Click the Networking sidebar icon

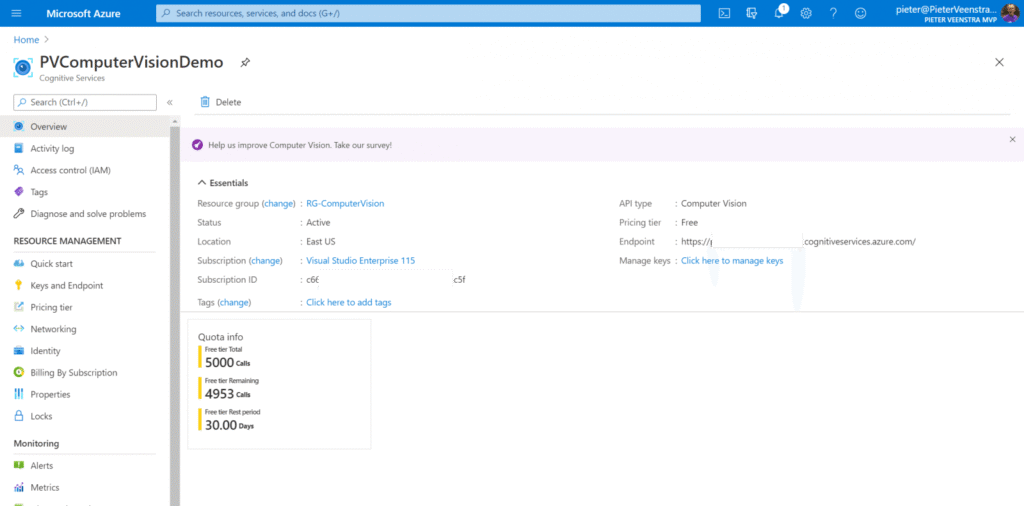[19, 329]
